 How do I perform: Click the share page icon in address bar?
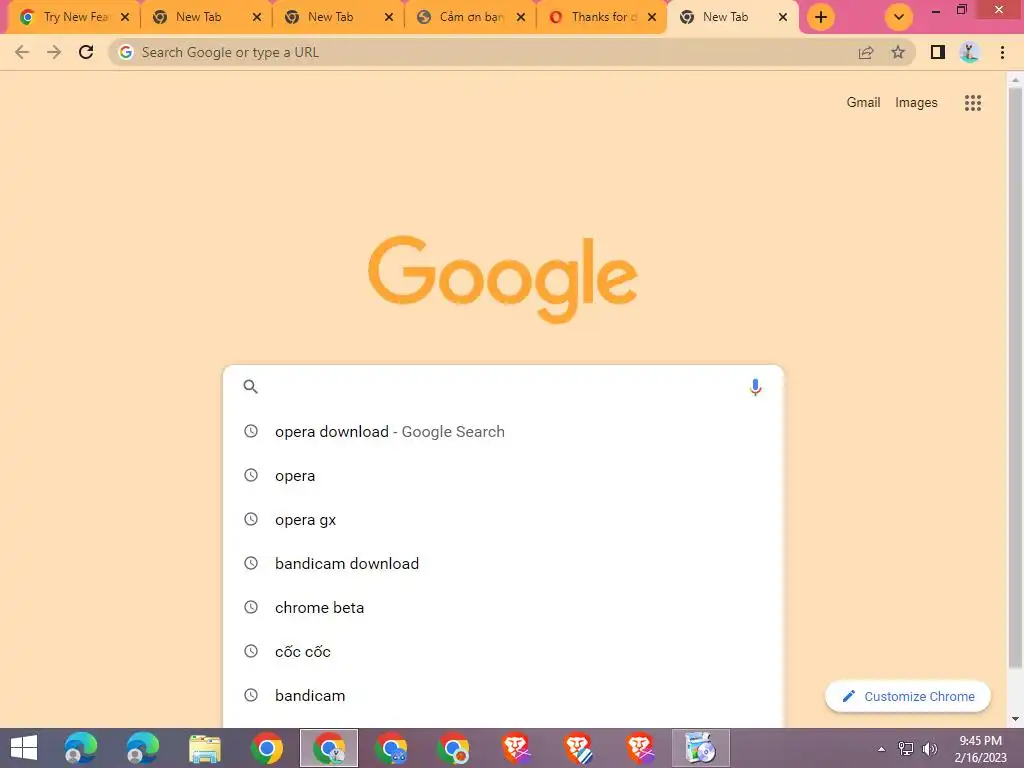pyautogui.click(x=866, y=52)
